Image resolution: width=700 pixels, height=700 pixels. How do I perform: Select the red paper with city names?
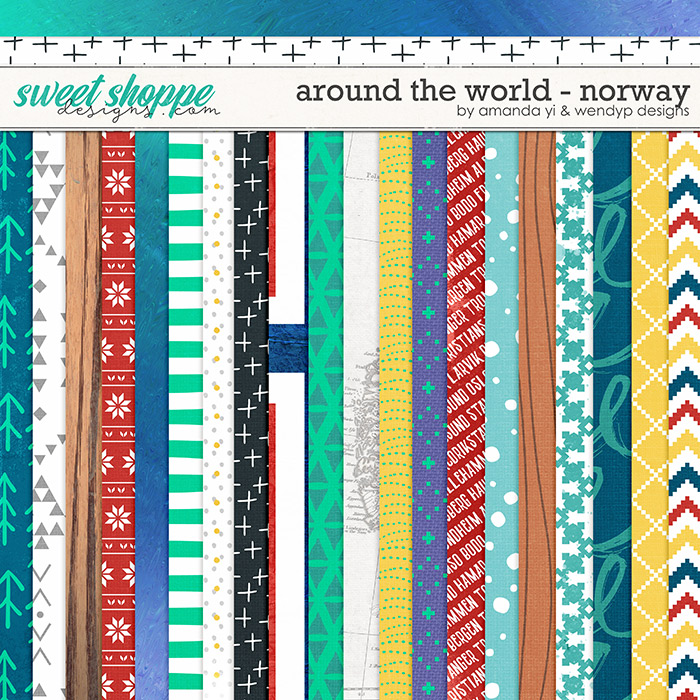click(466, 416)
